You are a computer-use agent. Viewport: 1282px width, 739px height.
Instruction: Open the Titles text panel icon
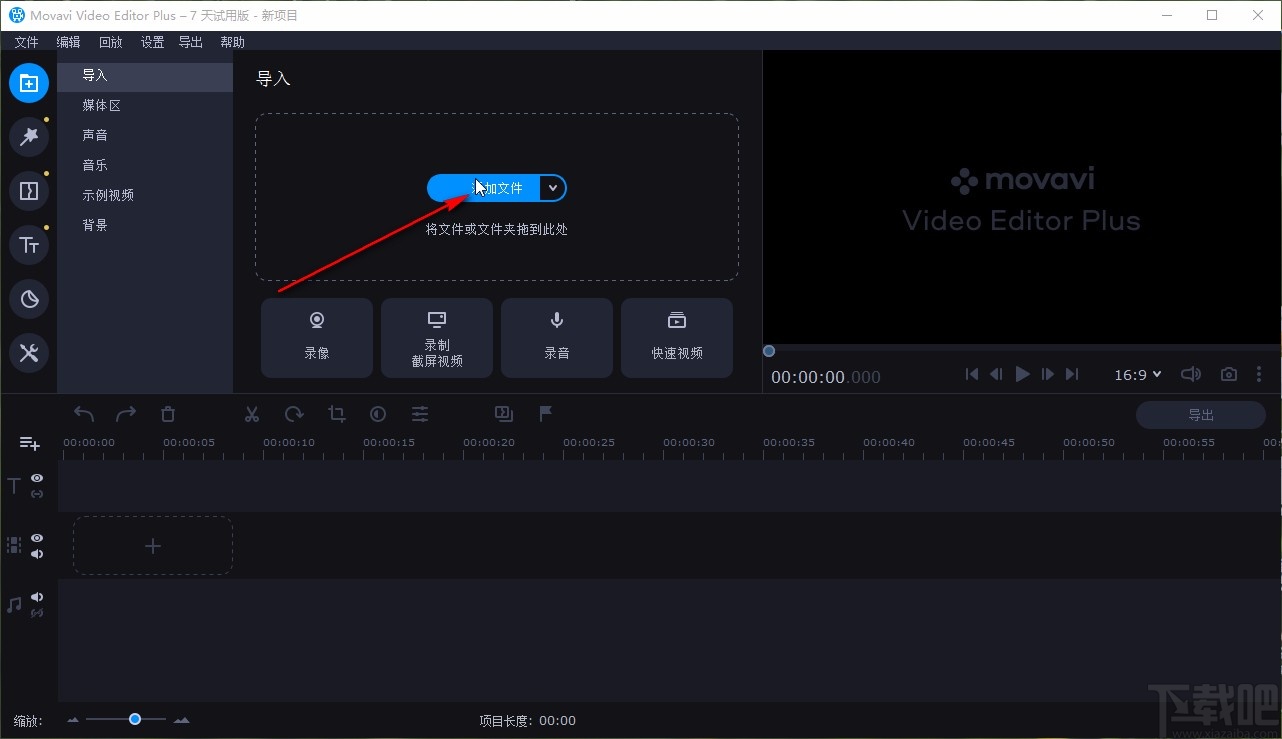click(29, 245)
